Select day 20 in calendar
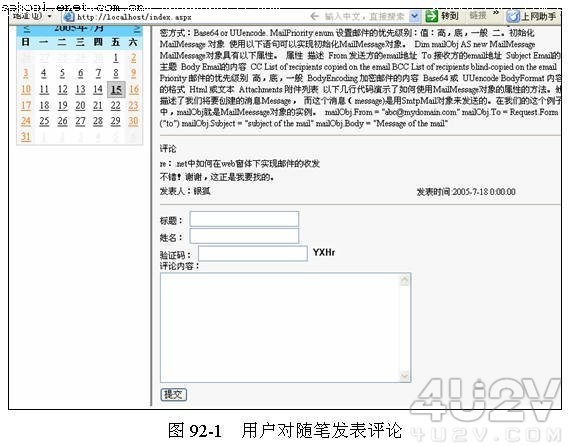The height and width of the screenshot is (446, 572). 80,106
